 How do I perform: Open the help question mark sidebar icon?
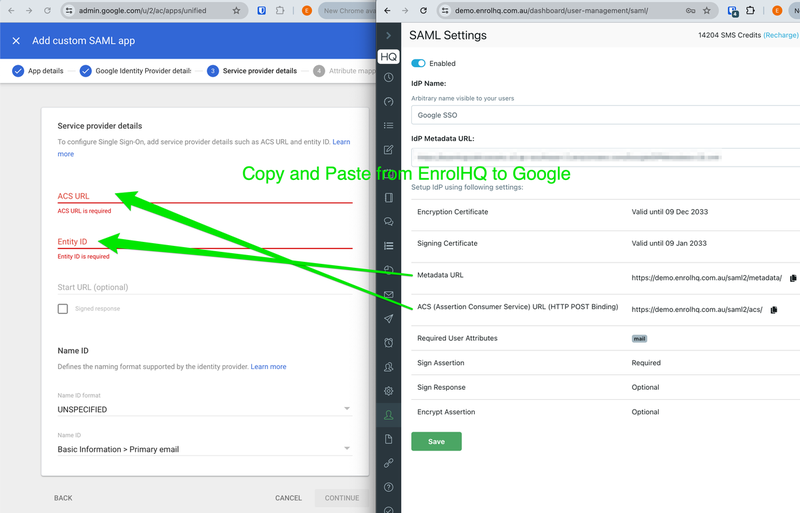(x=388, y=487)
